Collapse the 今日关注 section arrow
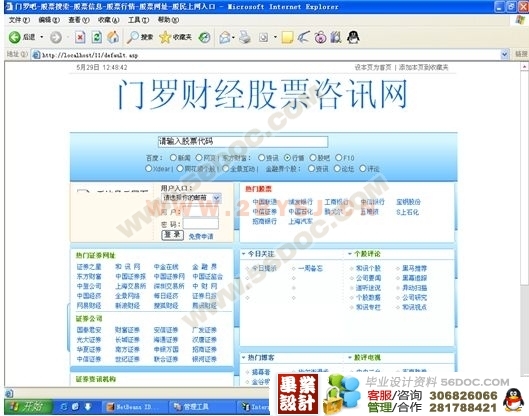Viewport: 529px width, 416px height. 244,254
